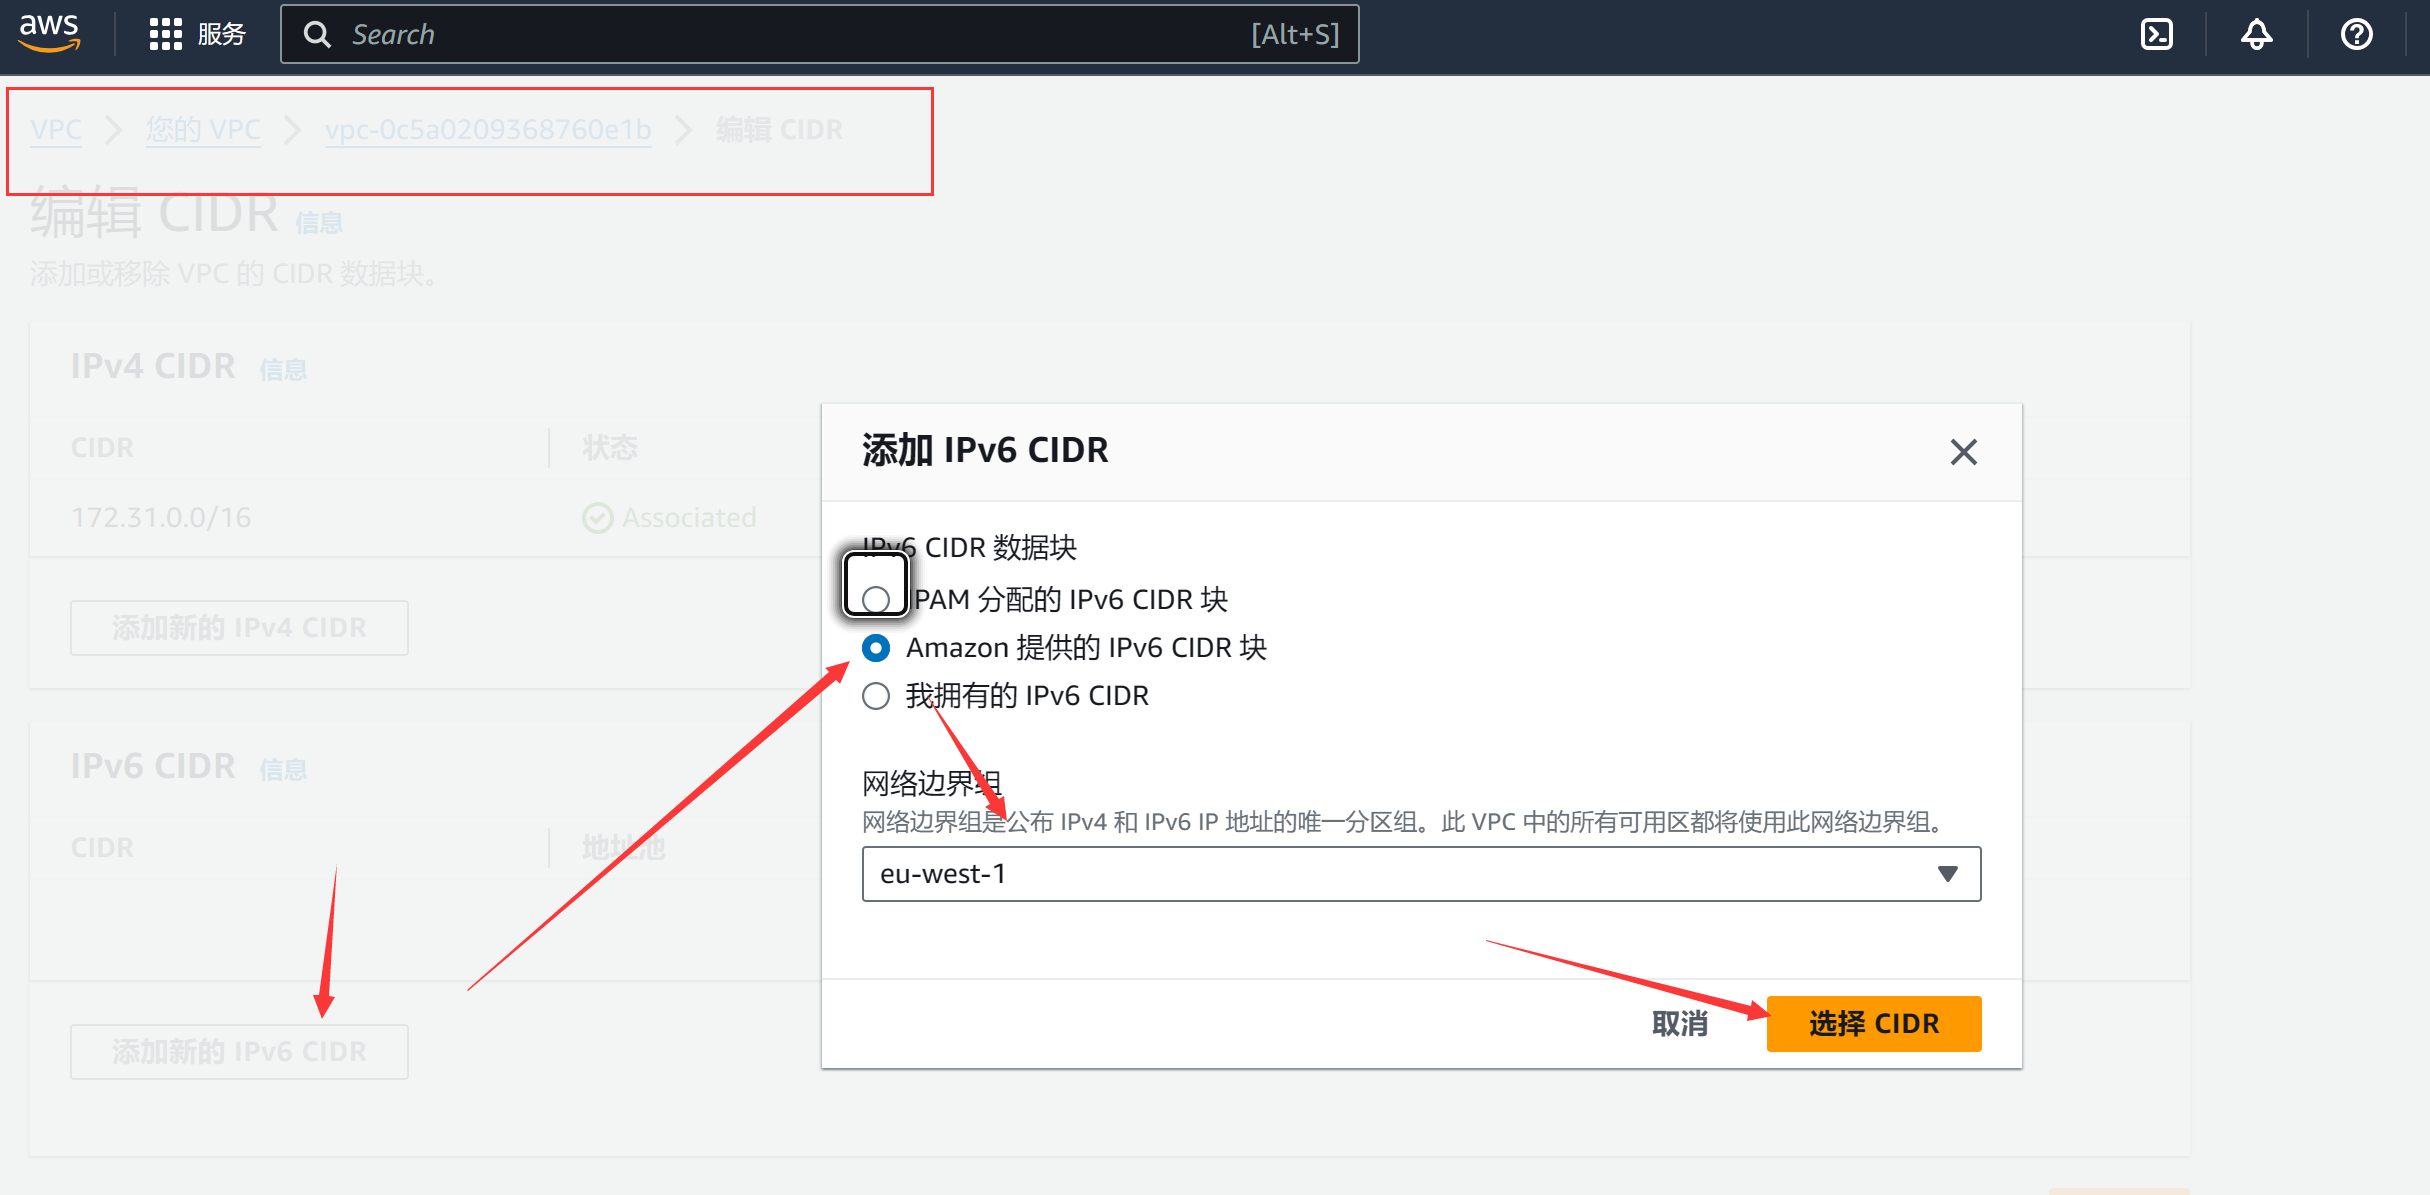Click the 172.31.0.0/16 CIDR cell
The height and width of the screenshot is (1195, 2430).
point(161,518)
